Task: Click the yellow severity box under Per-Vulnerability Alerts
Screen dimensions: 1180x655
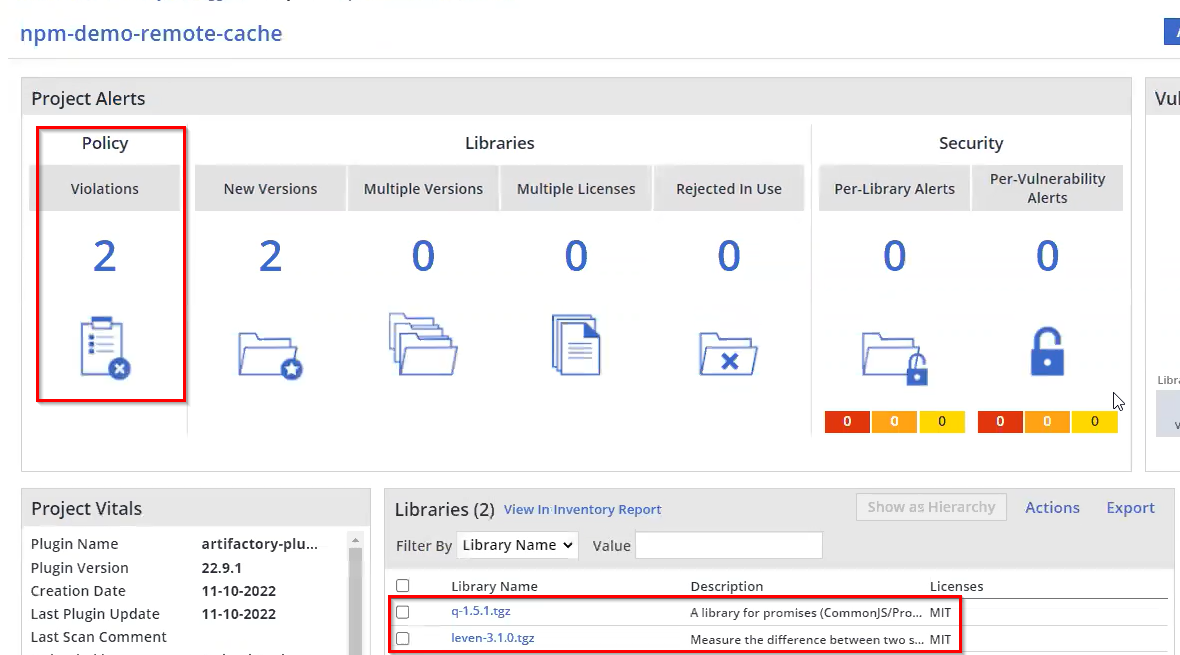Action: coord(1094,422)
